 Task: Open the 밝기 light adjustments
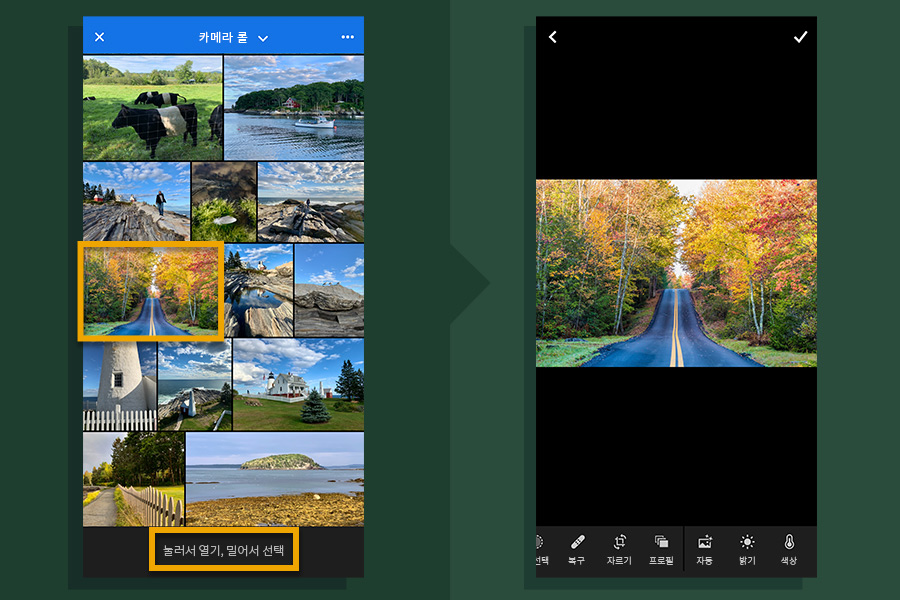(747, 549)
